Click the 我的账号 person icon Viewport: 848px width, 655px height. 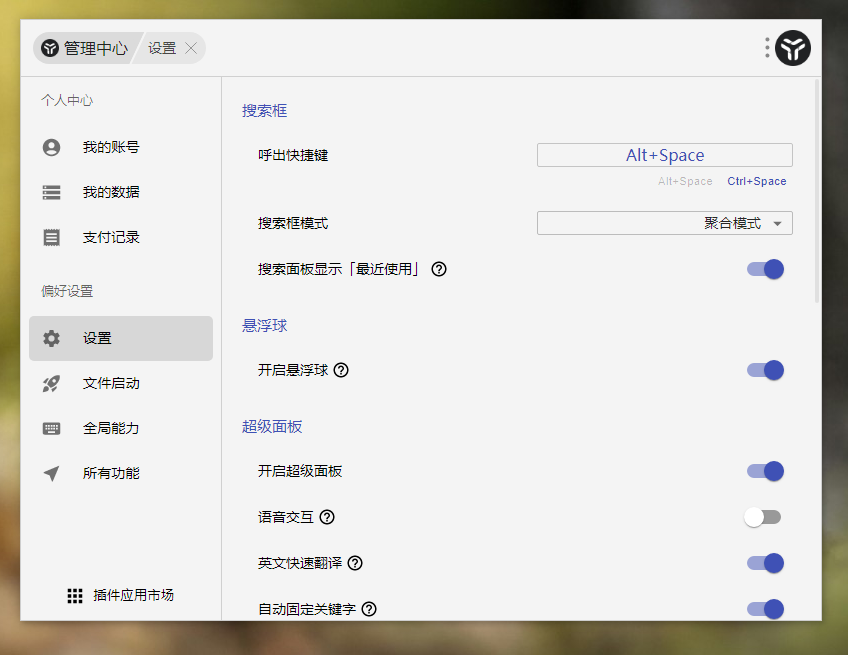(x=51, y=147)
